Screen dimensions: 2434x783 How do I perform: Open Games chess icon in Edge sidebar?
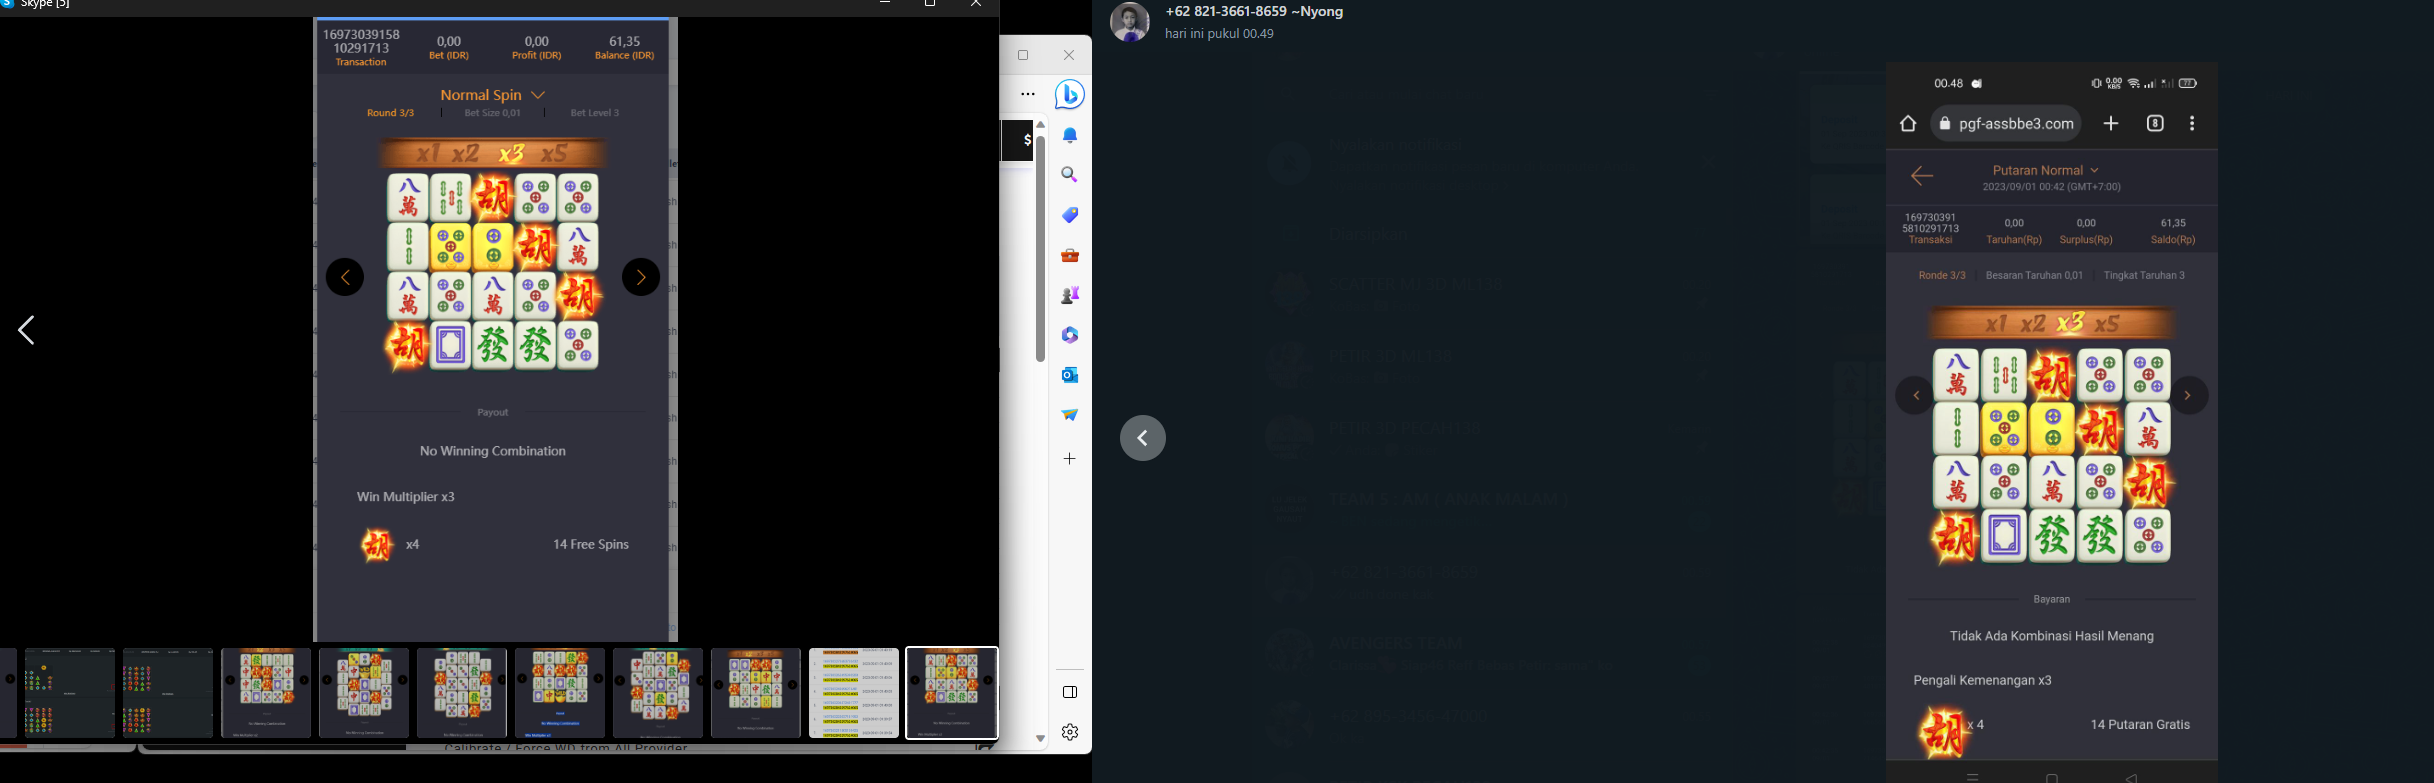pyautogui.click(x=1070, y=295)
